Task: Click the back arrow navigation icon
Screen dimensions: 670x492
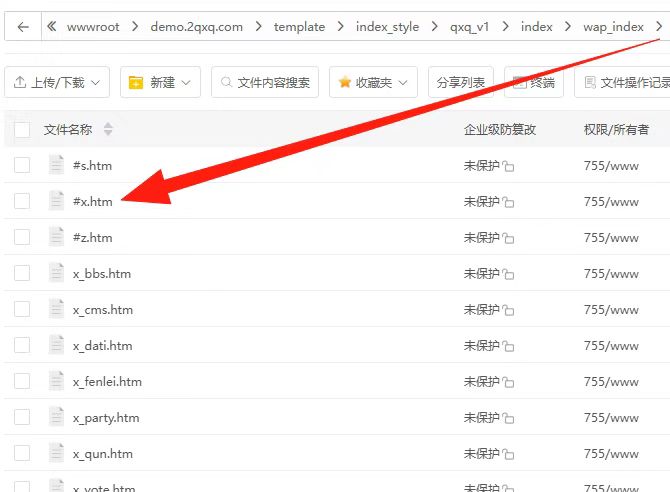Action: pyautogui.click(x=23, y=27)
